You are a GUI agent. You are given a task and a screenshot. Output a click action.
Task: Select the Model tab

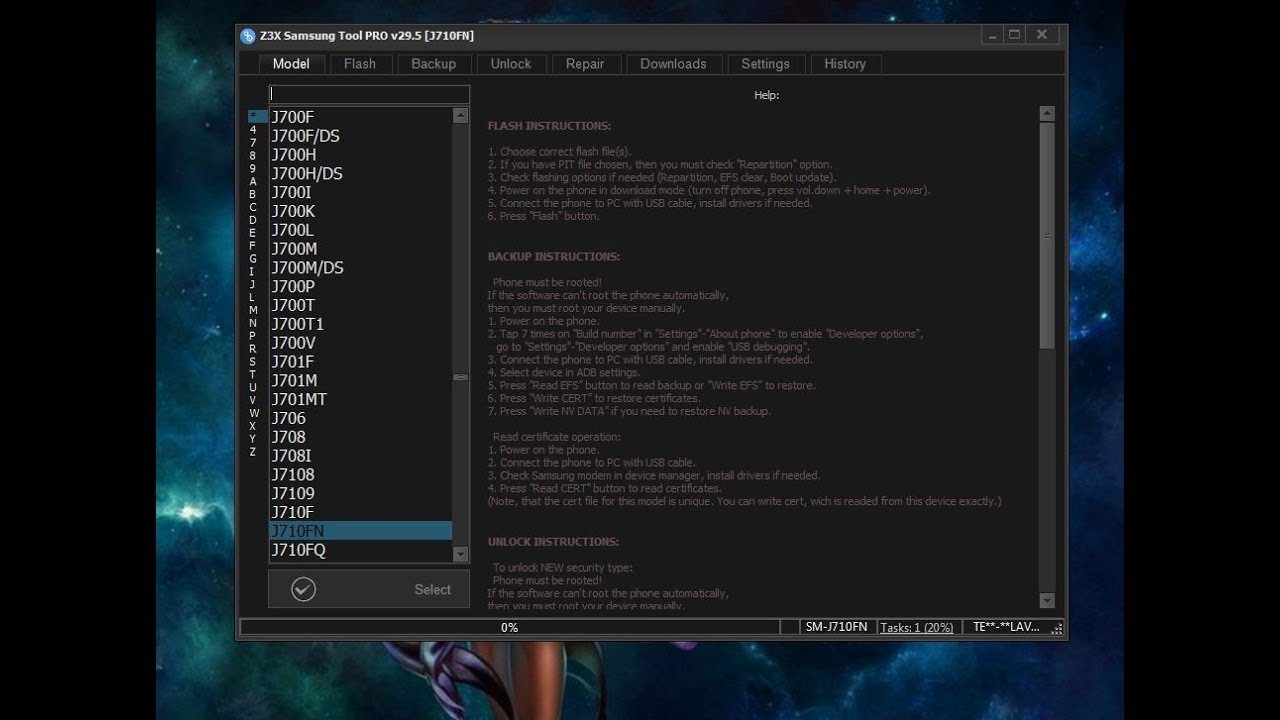tap(291, 63)
